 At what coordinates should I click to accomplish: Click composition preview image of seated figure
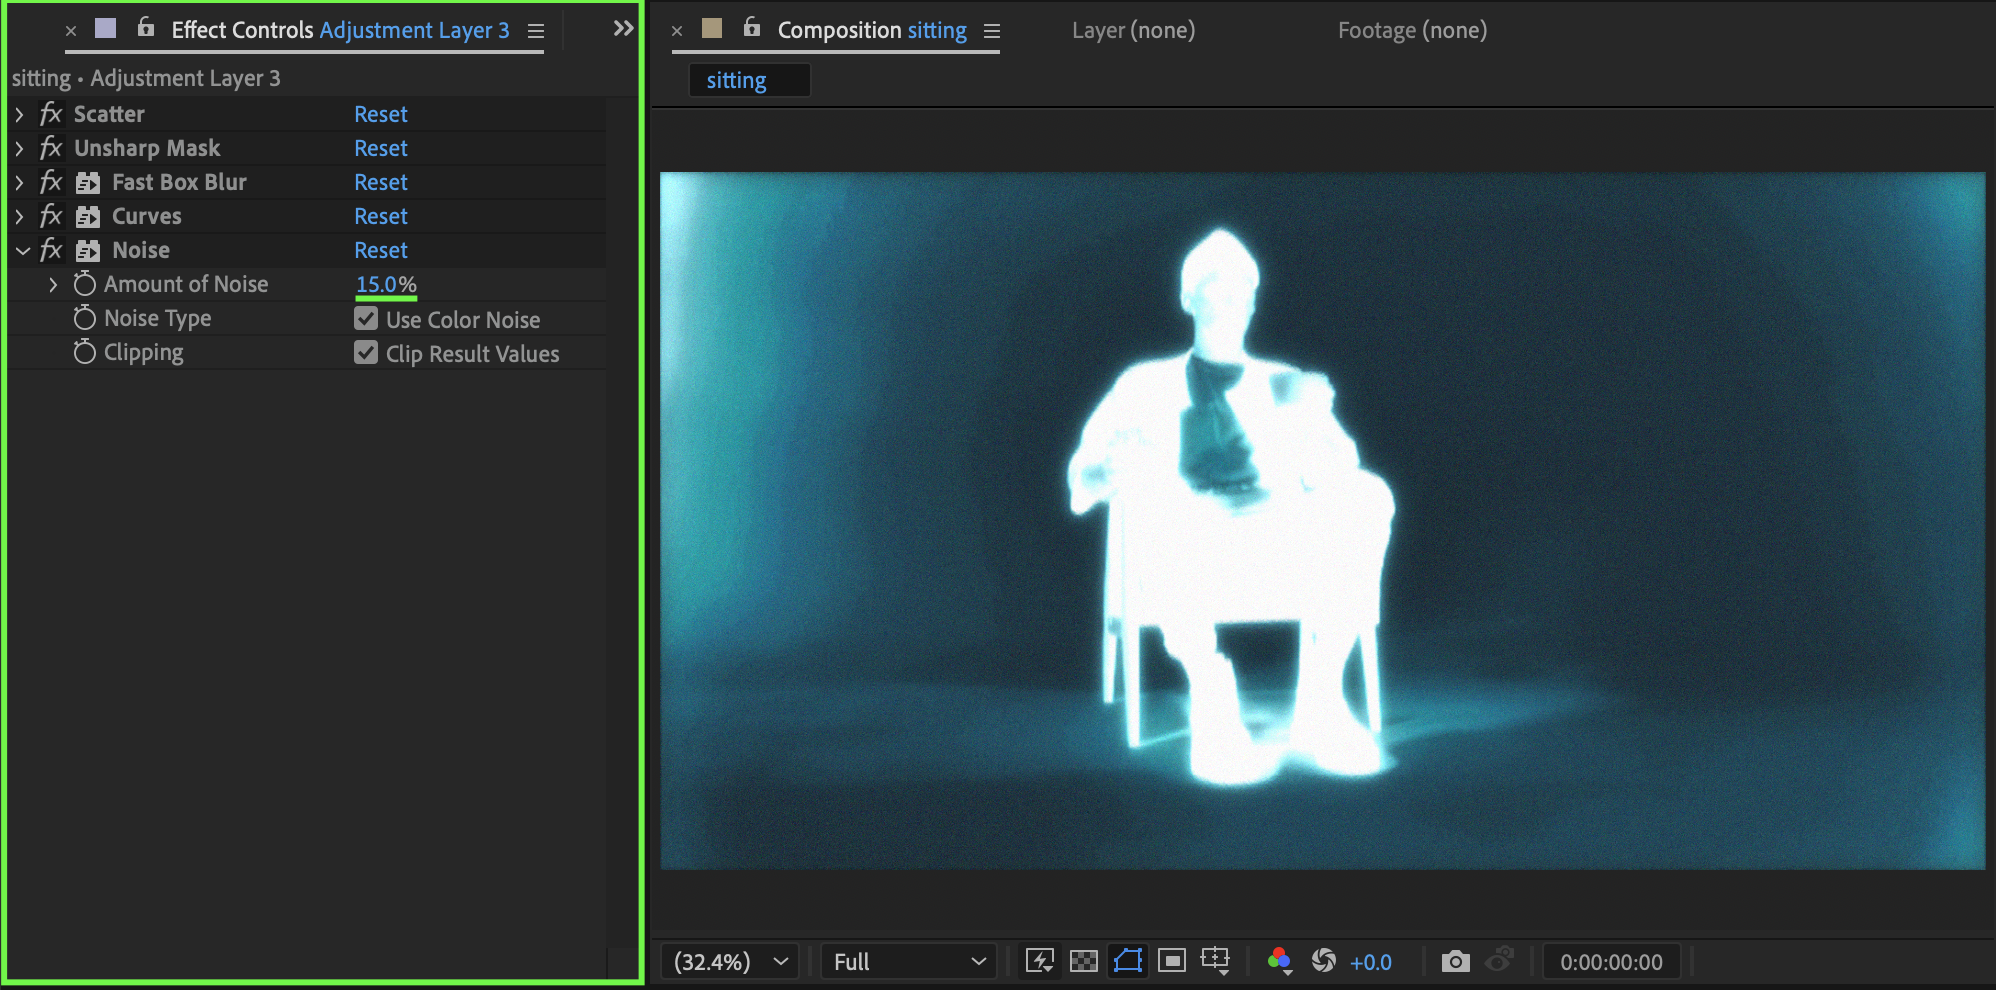pos(1322,520)
